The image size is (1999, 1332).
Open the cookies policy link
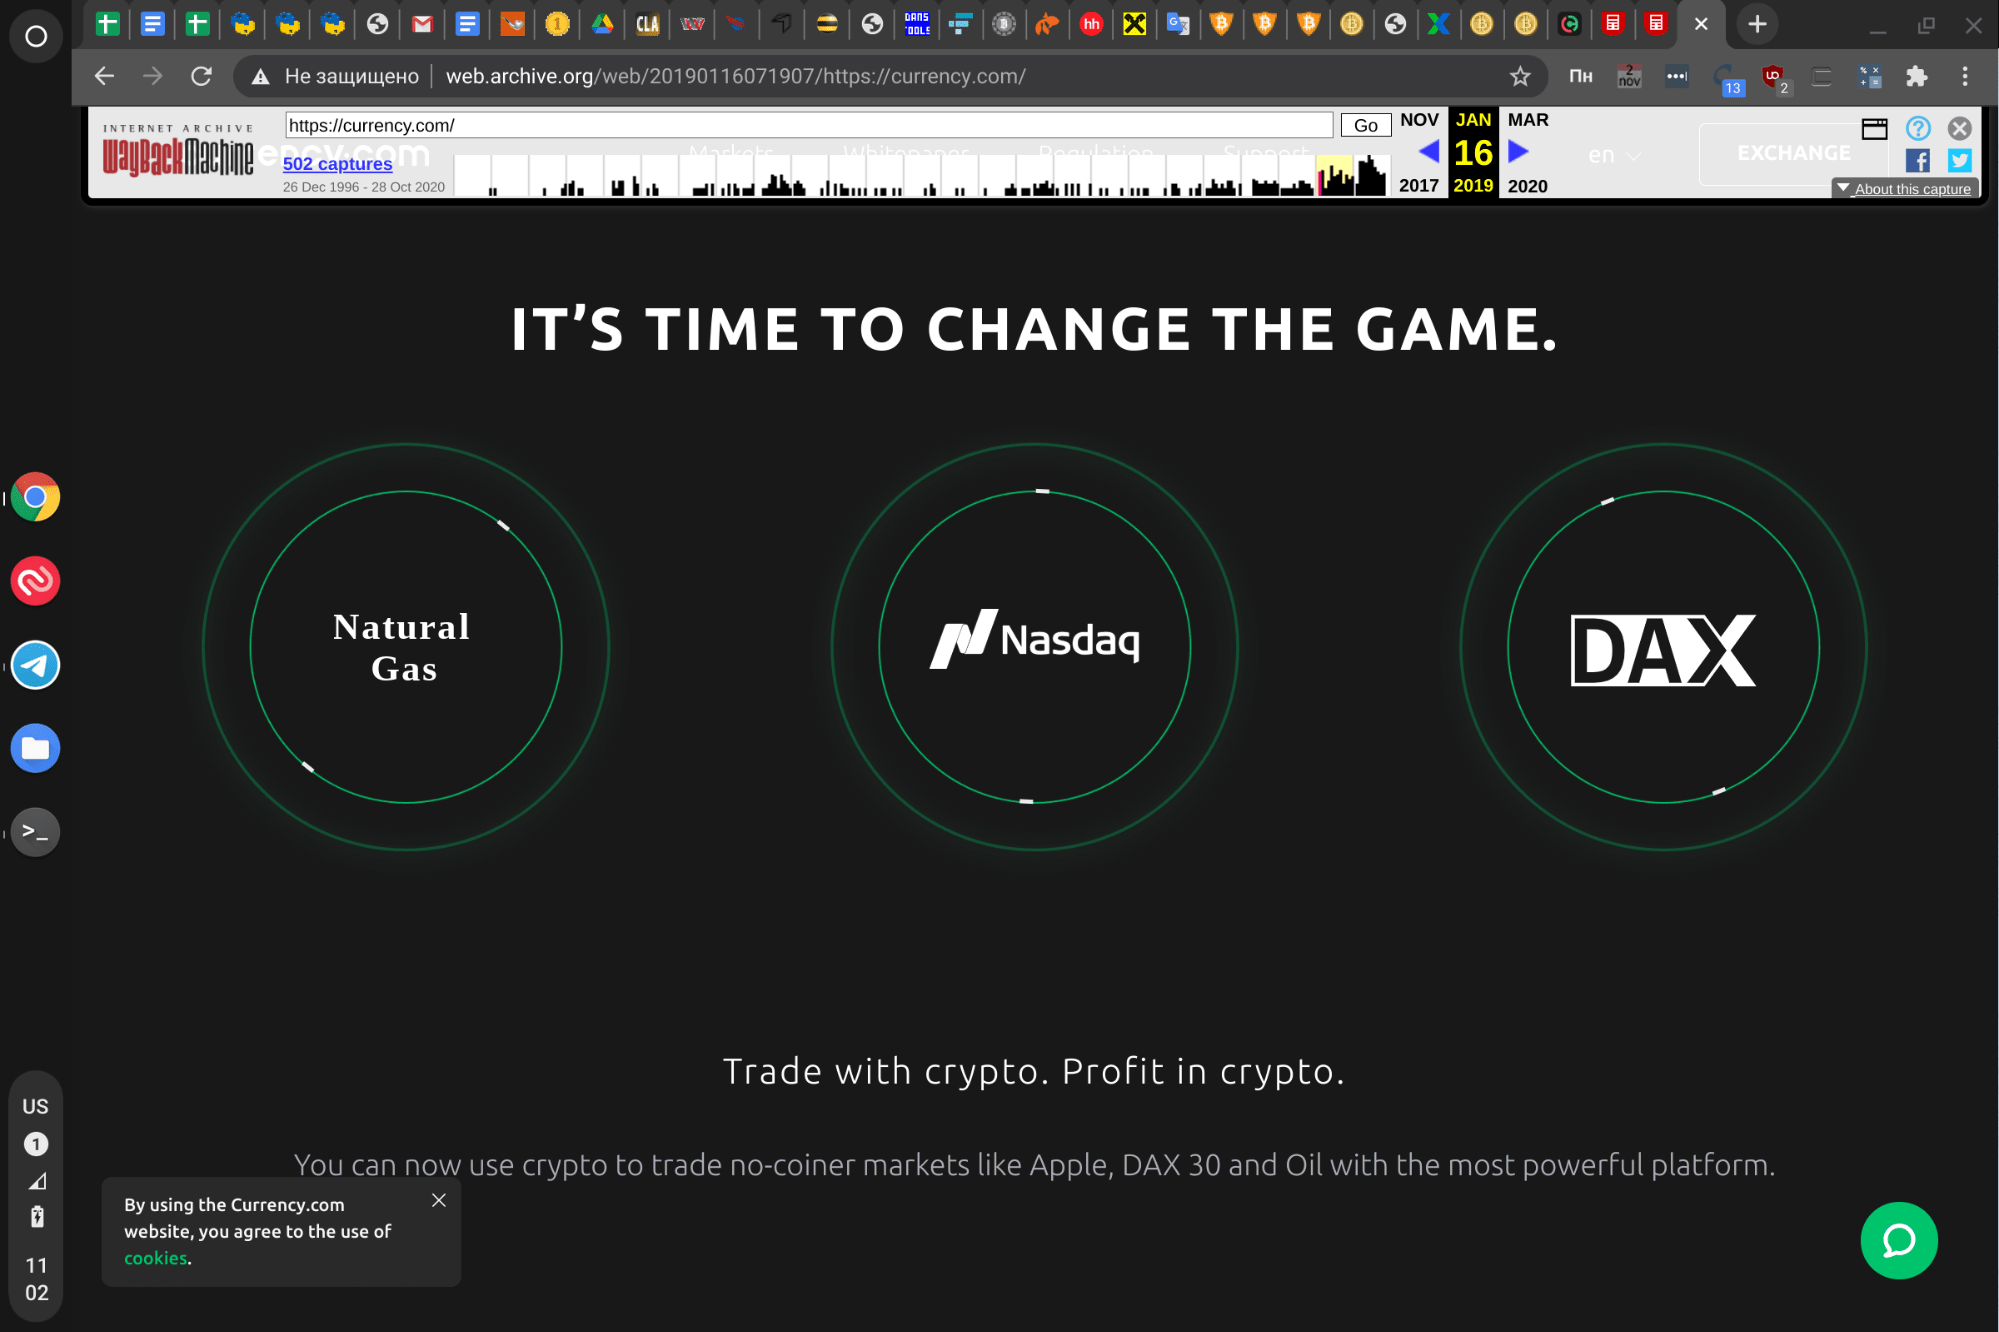155,1258
